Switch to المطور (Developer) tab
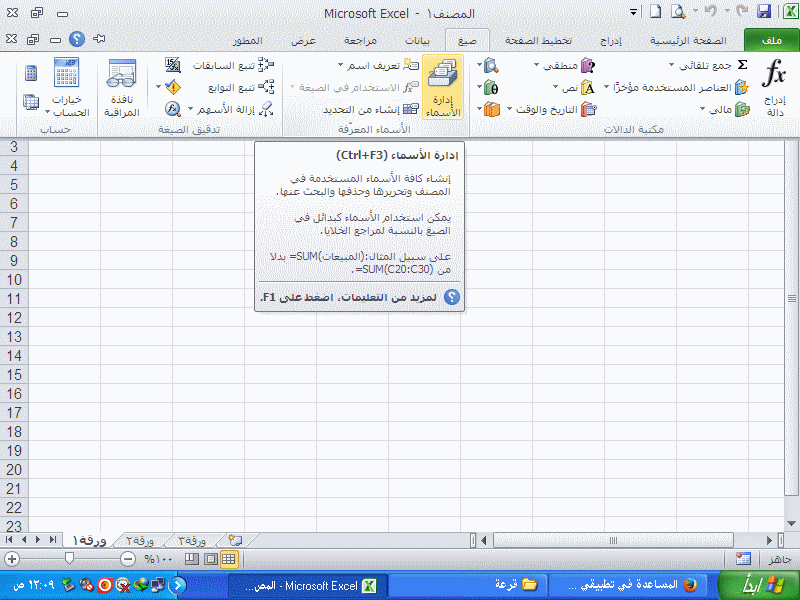This screenshot has height=600, width=800. pos(247,40)
